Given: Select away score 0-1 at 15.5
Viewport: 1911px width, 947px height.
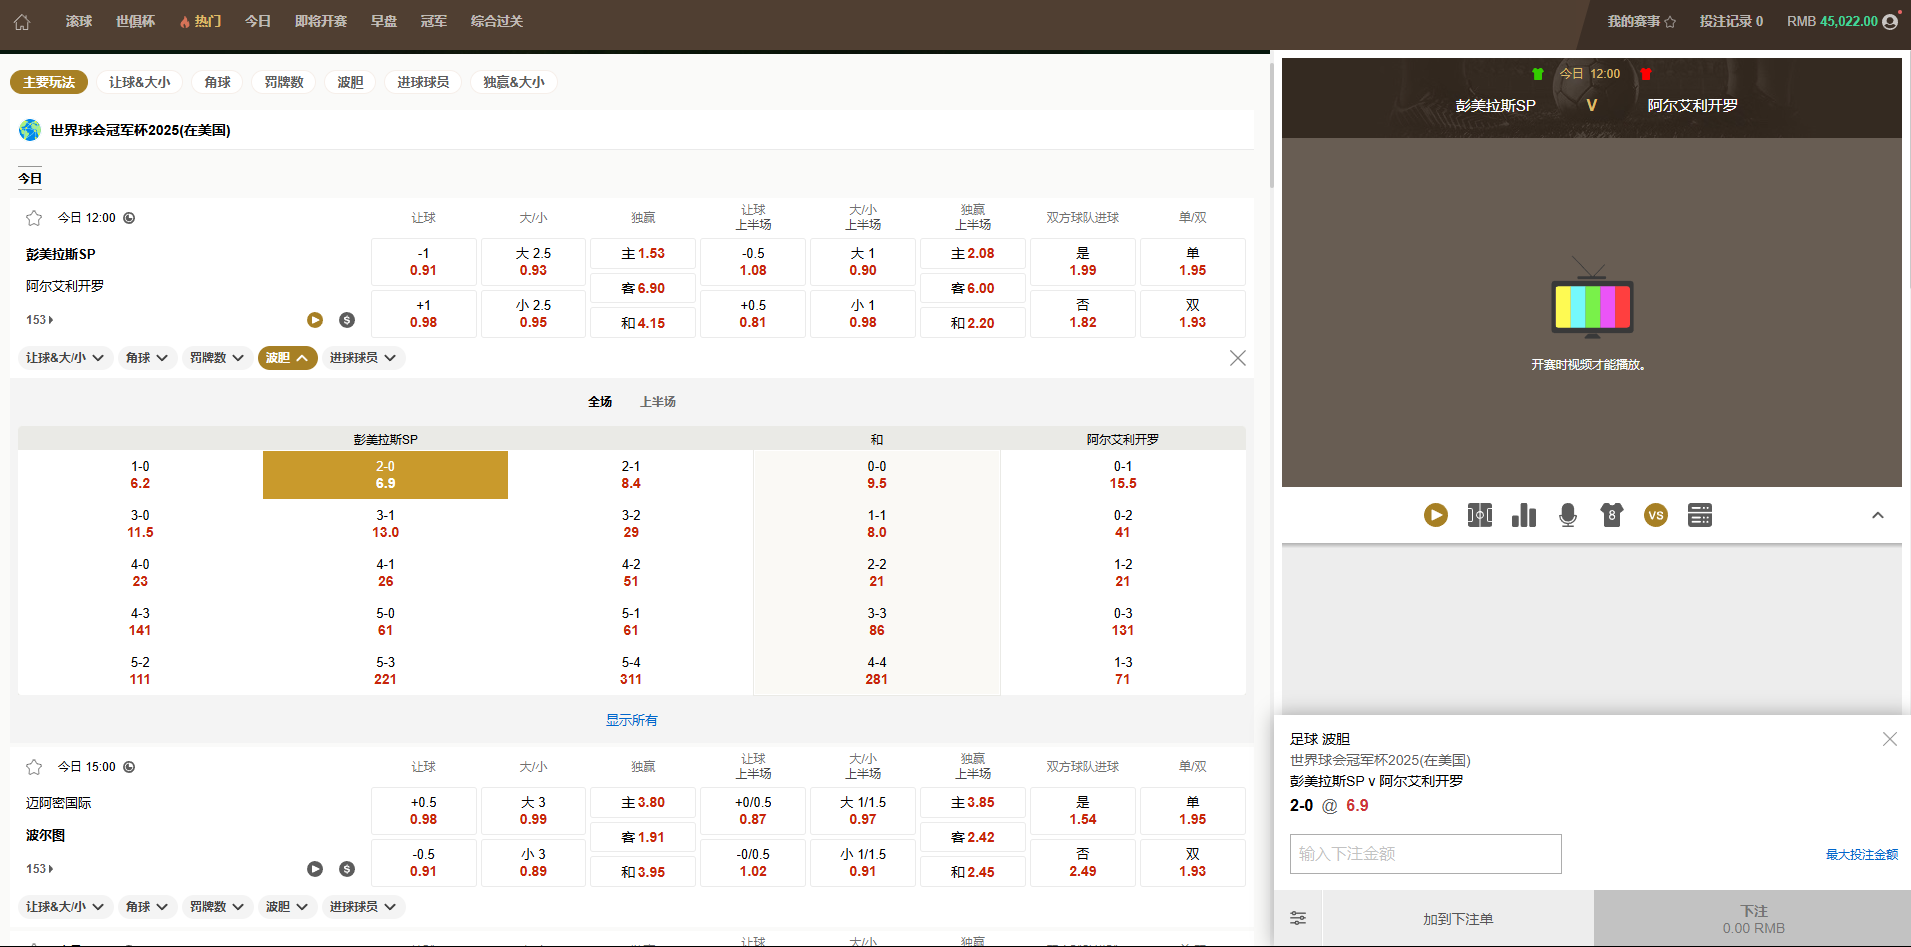Looking at the screenshot, I should (x=1123, y=475).
